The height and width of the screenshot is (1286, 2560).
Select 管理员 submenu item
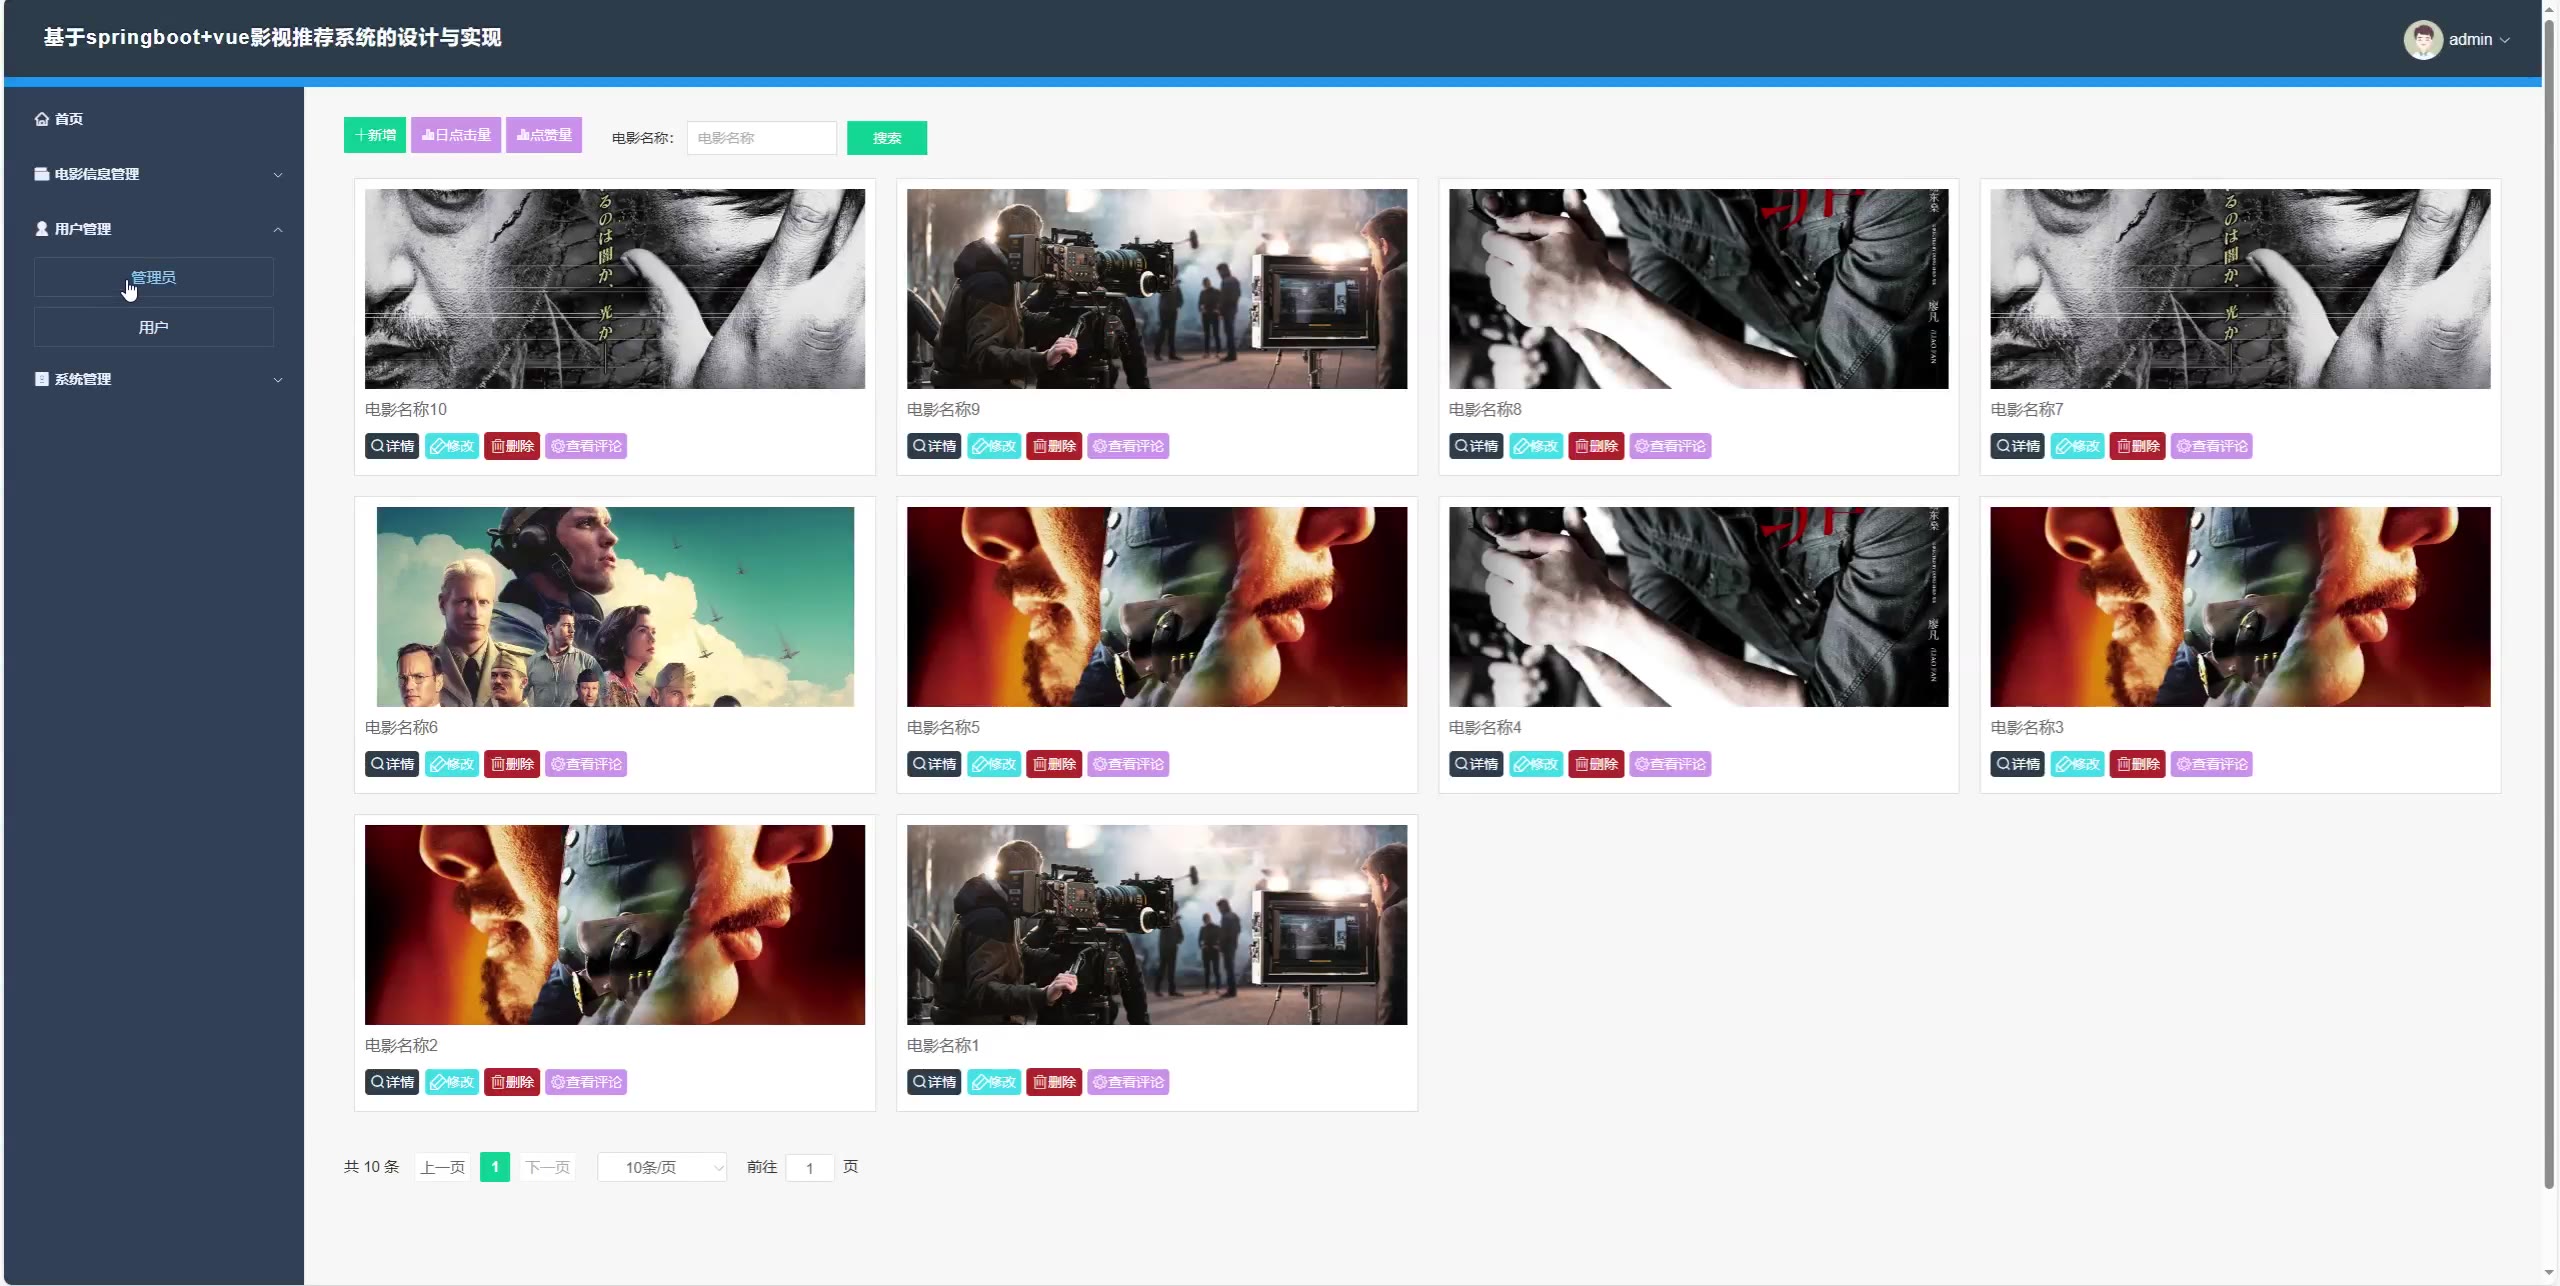coord(153,277)
